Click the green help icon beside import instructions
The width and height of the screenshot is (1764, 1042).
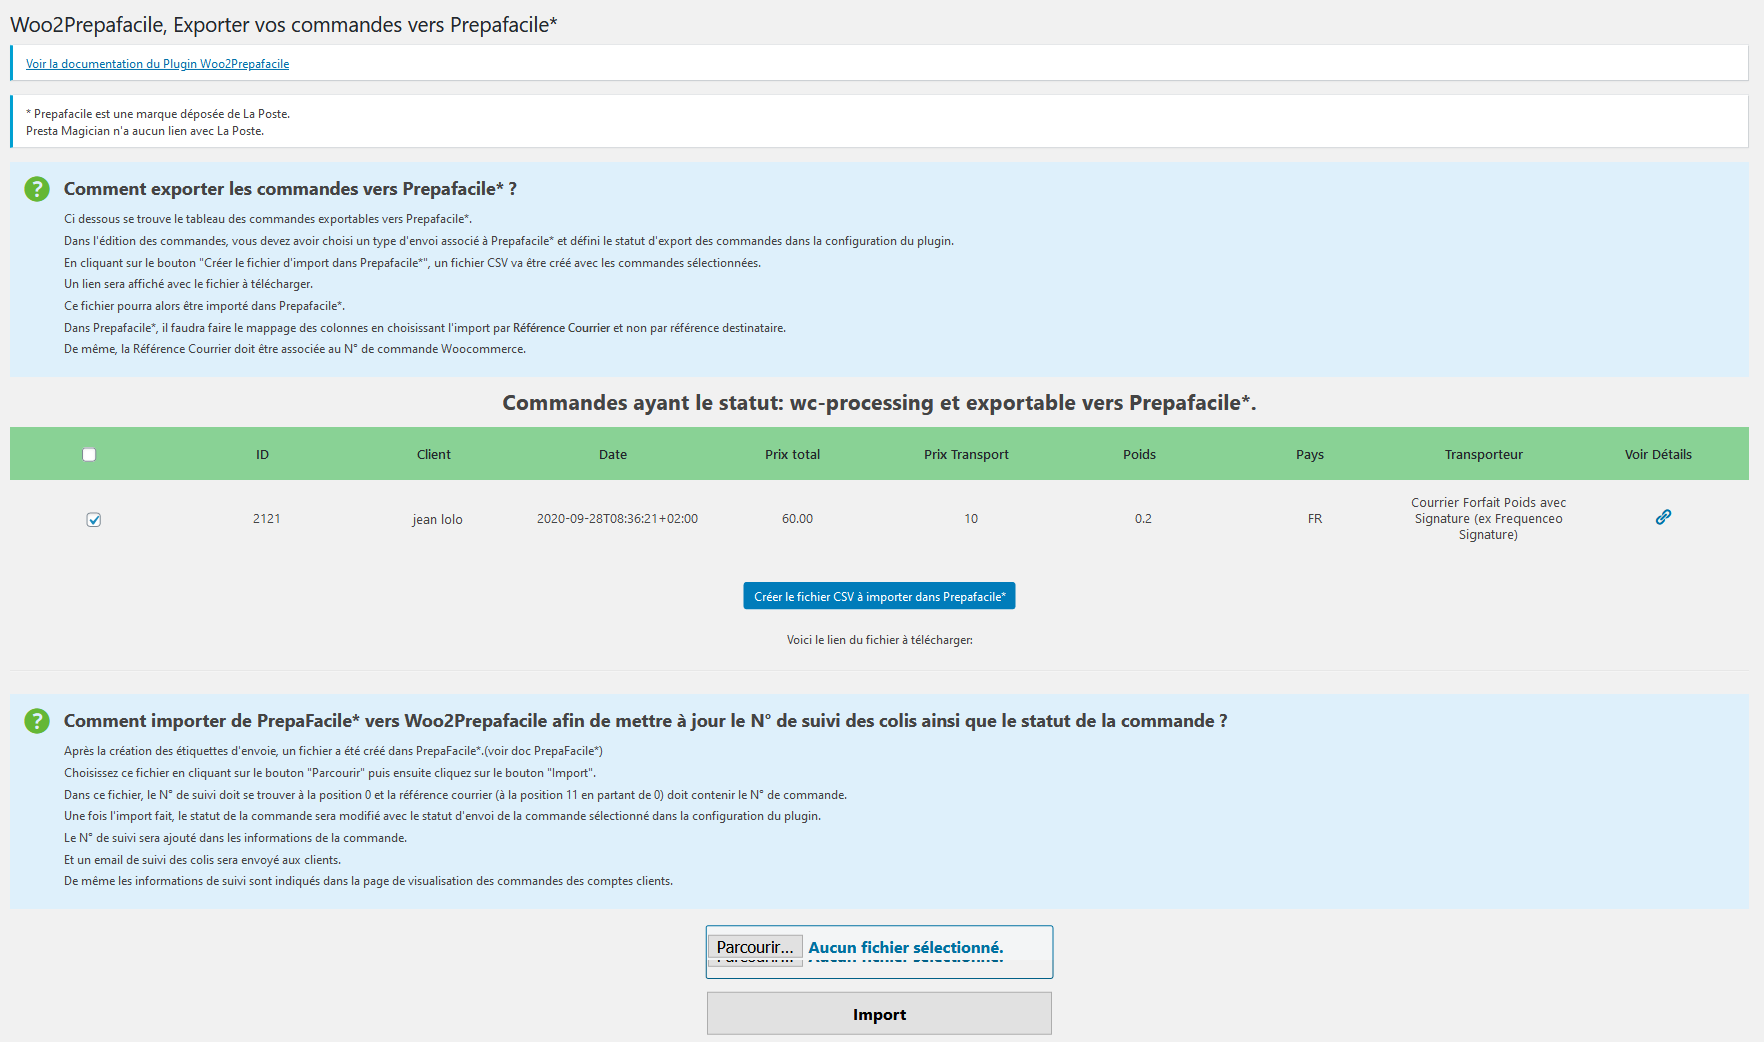[37, 721]
